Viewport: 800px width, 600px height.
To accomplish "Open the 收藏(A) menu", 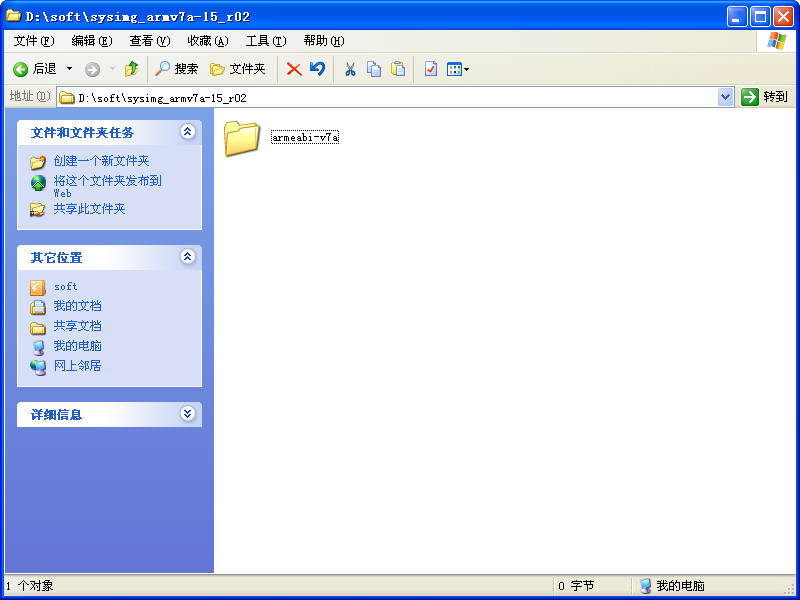I will [208, 41].
